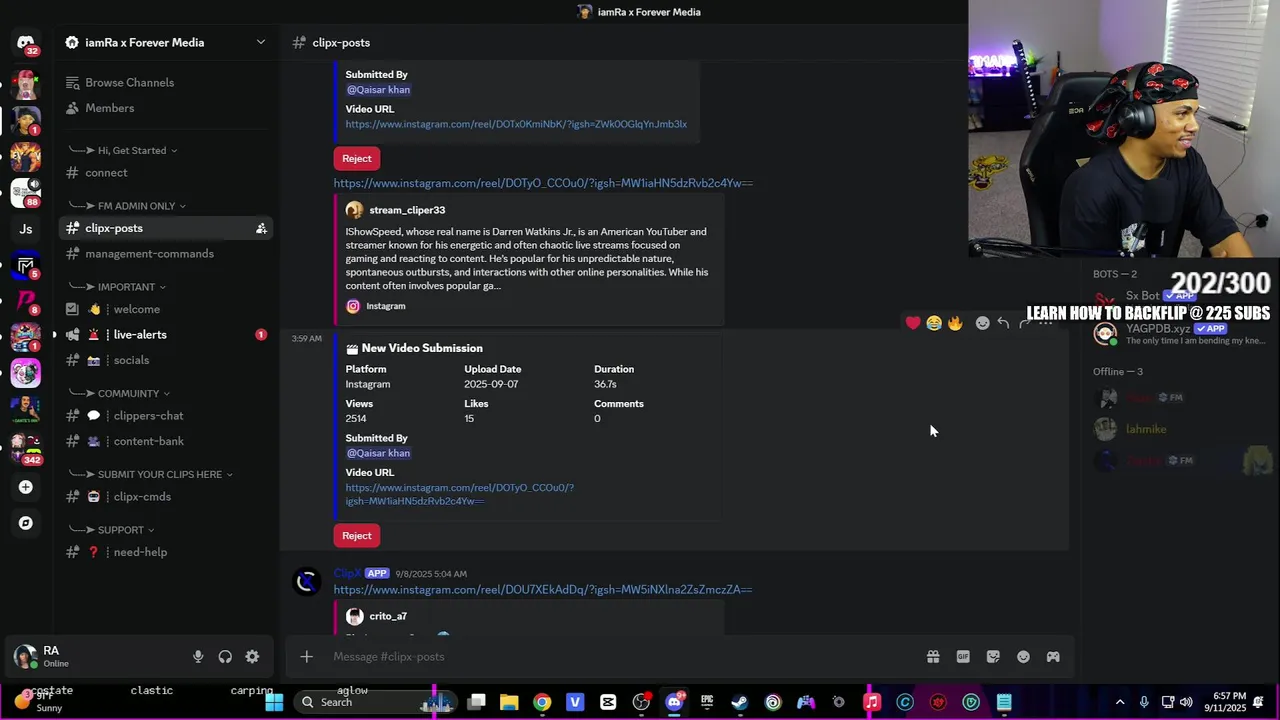Collapse the SUPPORT category
The width and height of the screenshot is (1280, 720).
pyautogui.click(x=126, y=530)
